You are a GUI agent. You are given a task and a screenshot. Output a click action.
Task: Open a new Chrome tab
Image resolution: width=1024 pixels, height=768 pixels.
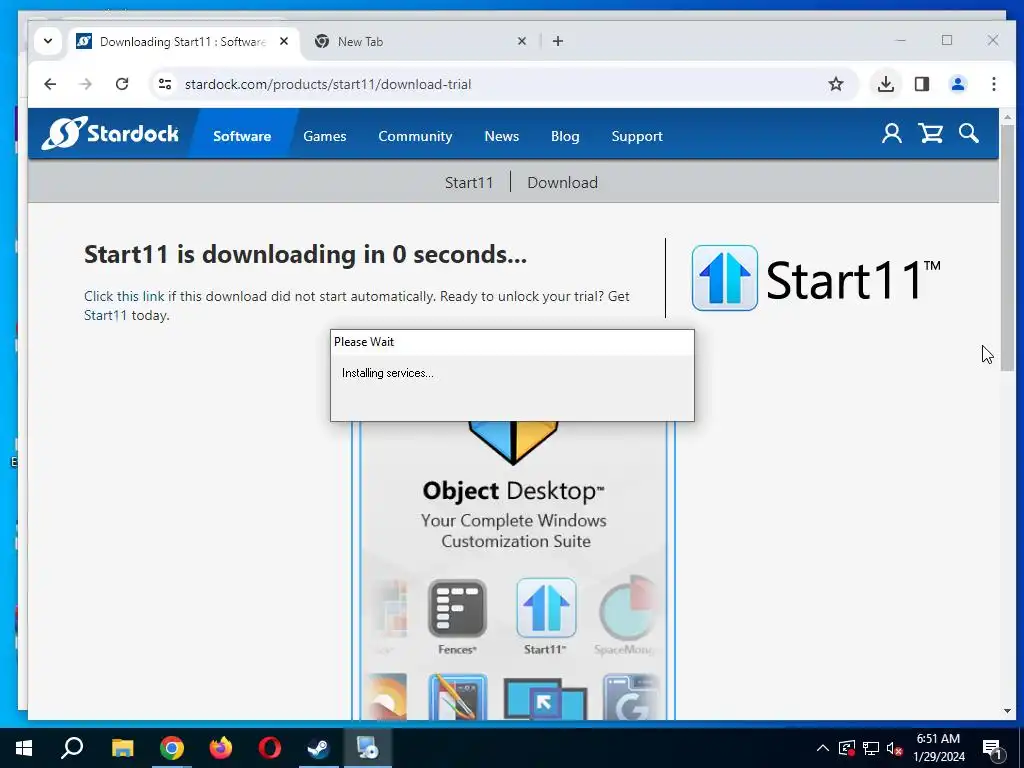[558, 41]
